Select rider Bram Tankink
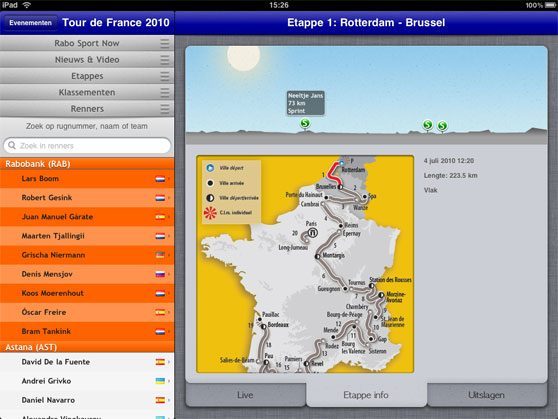The image size is (558, 419). click(87, 331)
